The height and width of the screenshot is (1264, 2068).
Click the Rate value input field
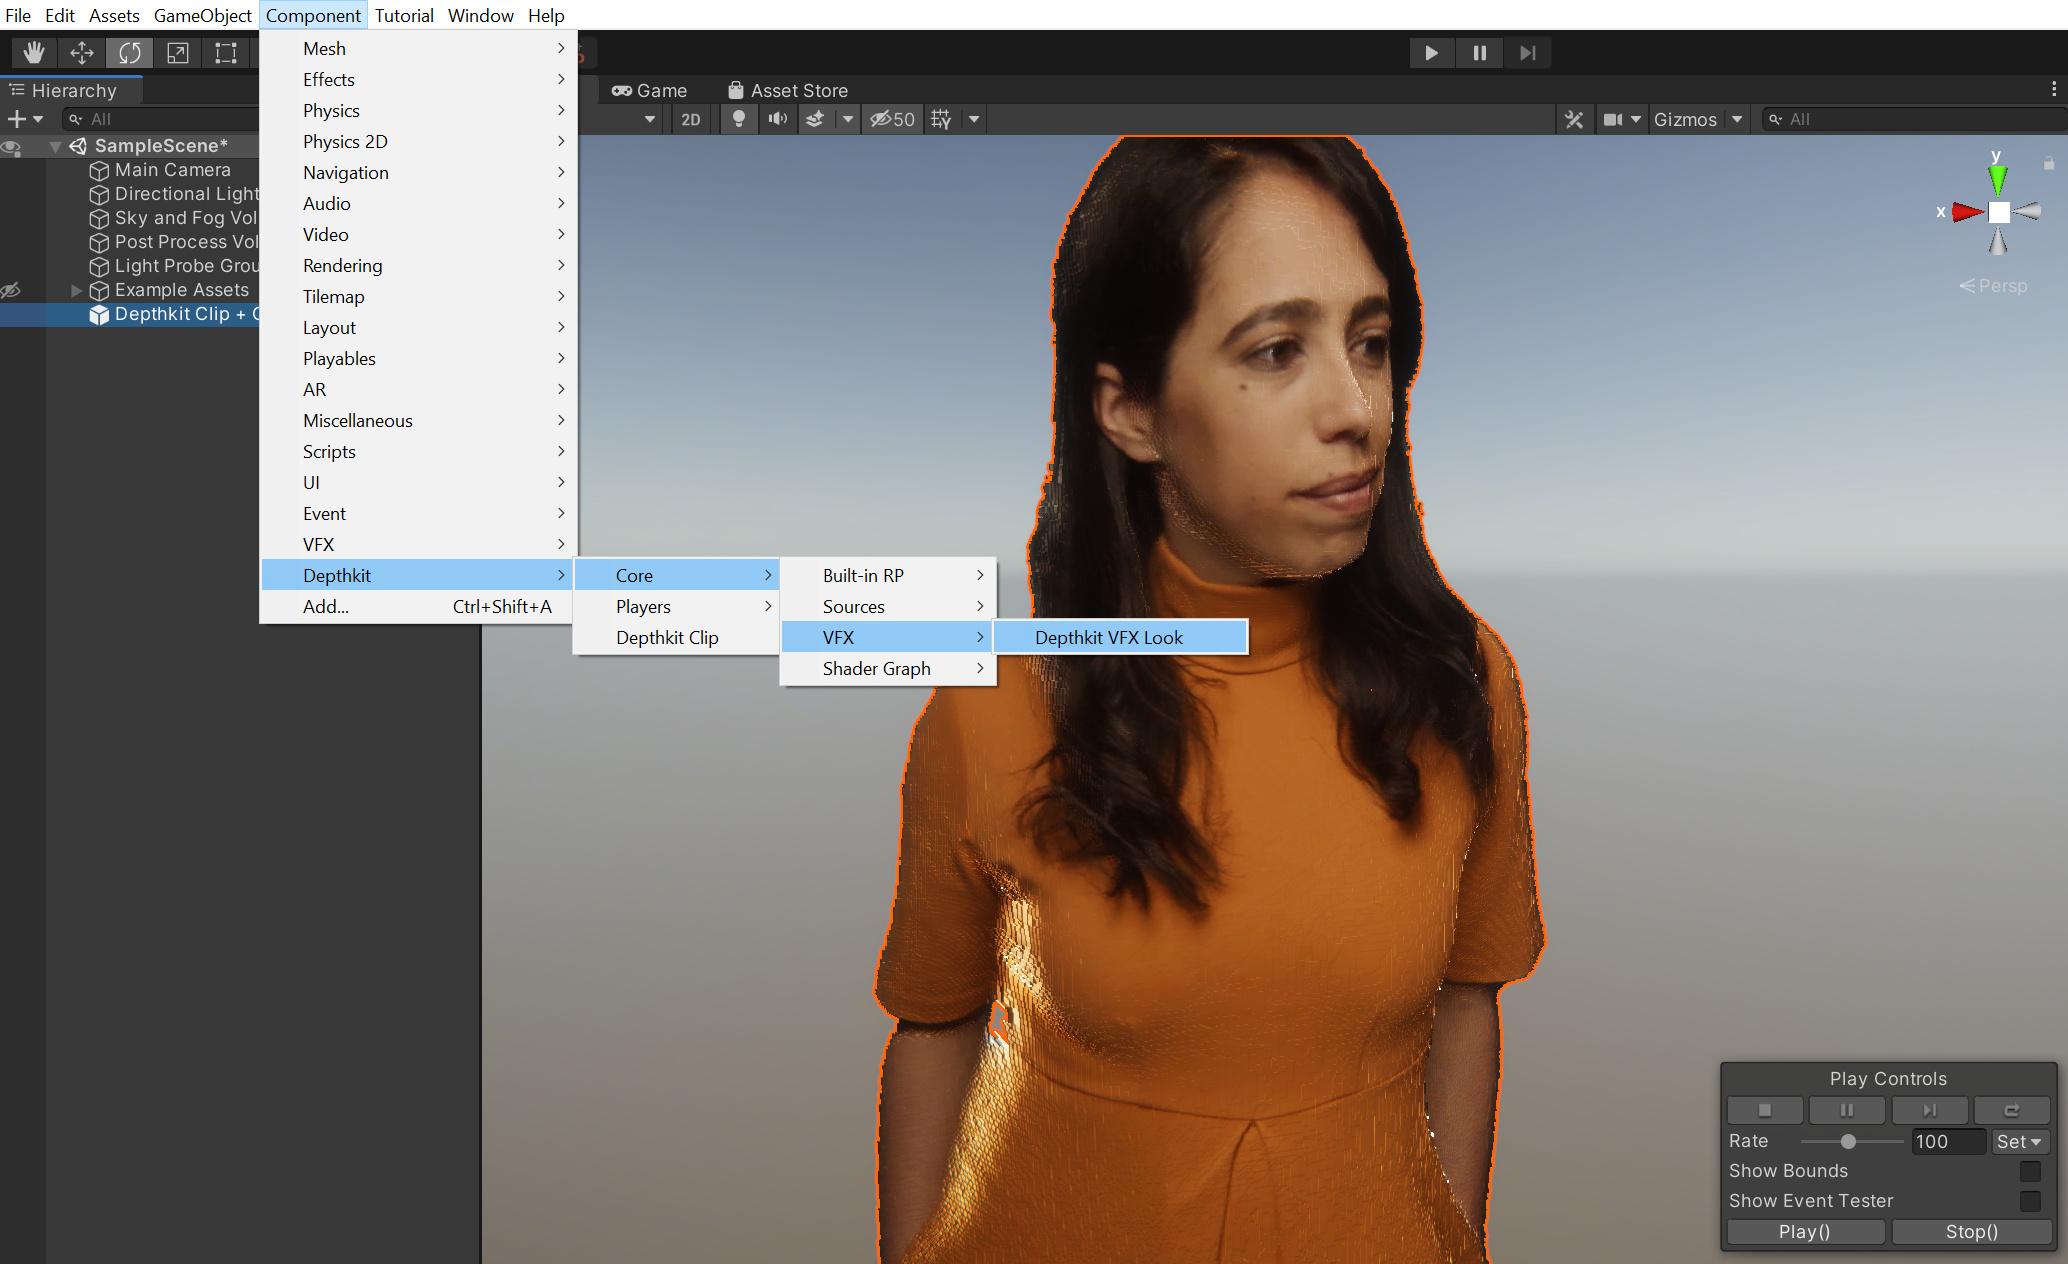(x=1946, y=1141)
